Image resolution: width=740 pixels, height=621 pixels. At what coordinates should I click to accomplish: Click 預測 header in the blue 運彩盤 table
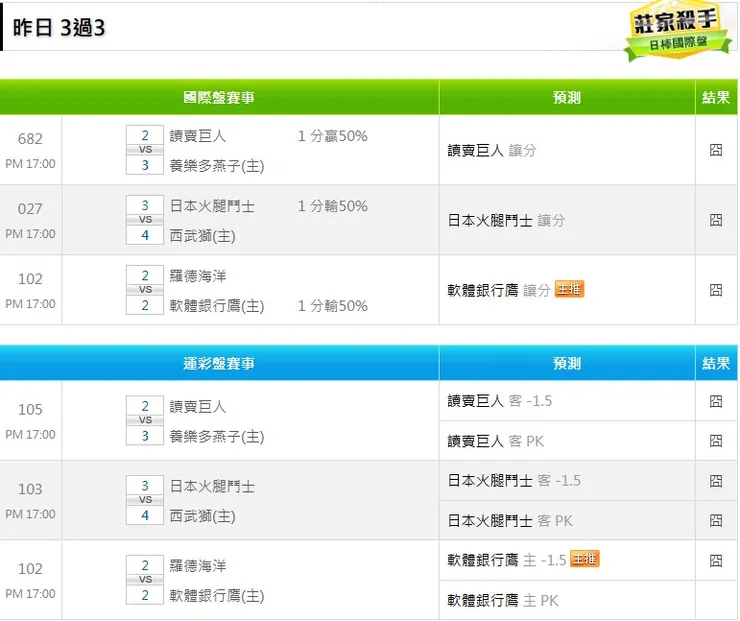[567, 363]
